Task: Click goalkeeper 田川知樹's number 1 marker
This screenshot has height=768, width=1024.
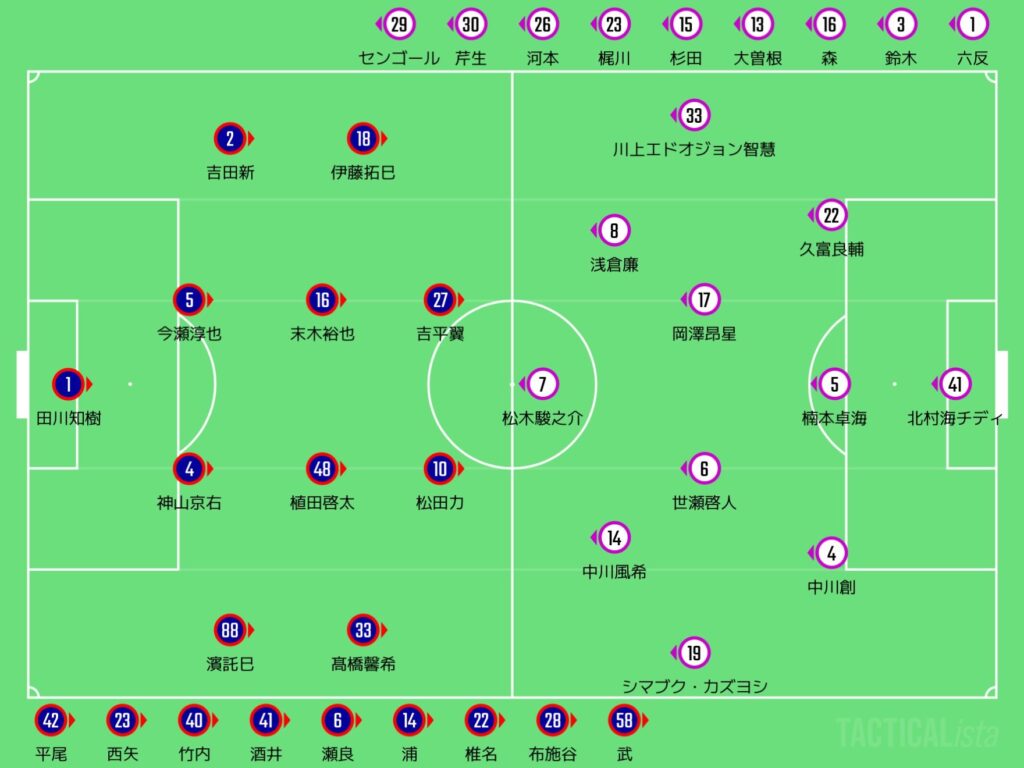Action: pos(69,384)
